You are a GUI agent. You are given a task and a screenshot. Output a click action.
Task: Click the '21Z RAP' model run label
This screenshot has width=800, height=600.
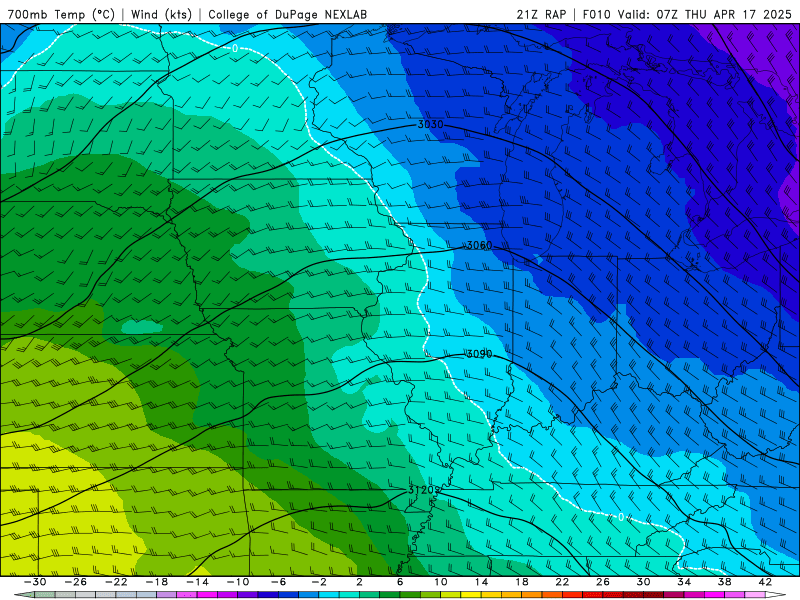(x=541, y=14)
